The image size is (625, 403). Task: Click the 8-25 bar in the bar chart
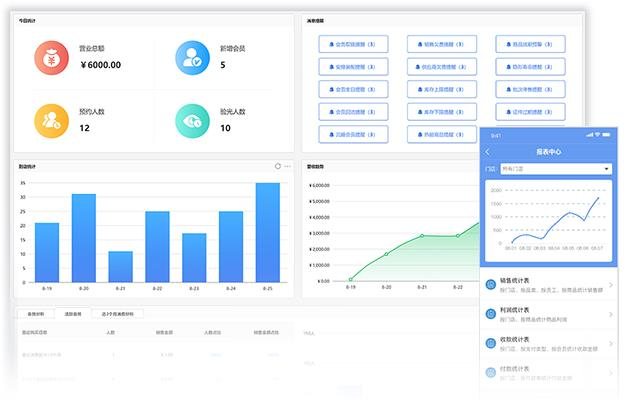[267, 232]
